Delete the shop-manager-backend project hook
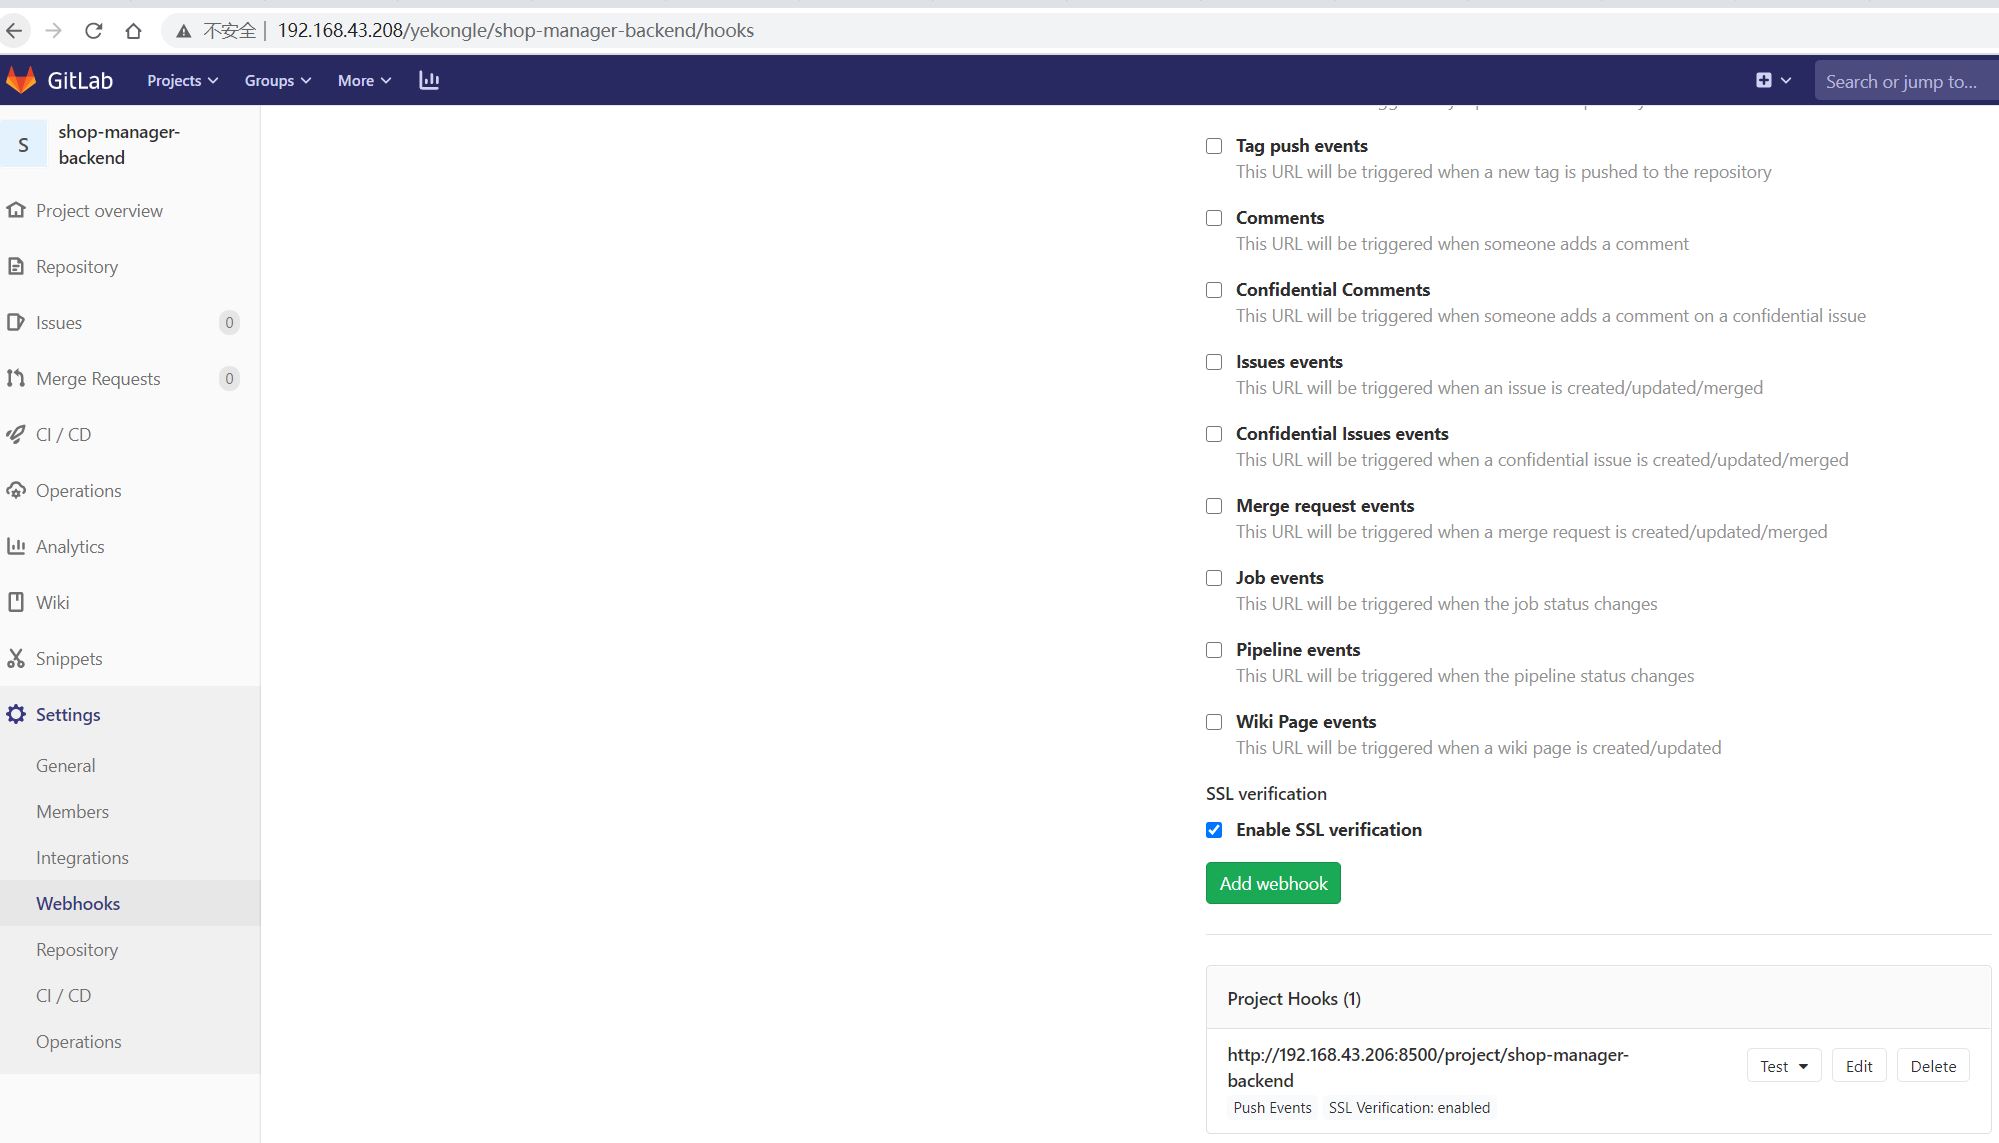 tap(1932, 1066)
